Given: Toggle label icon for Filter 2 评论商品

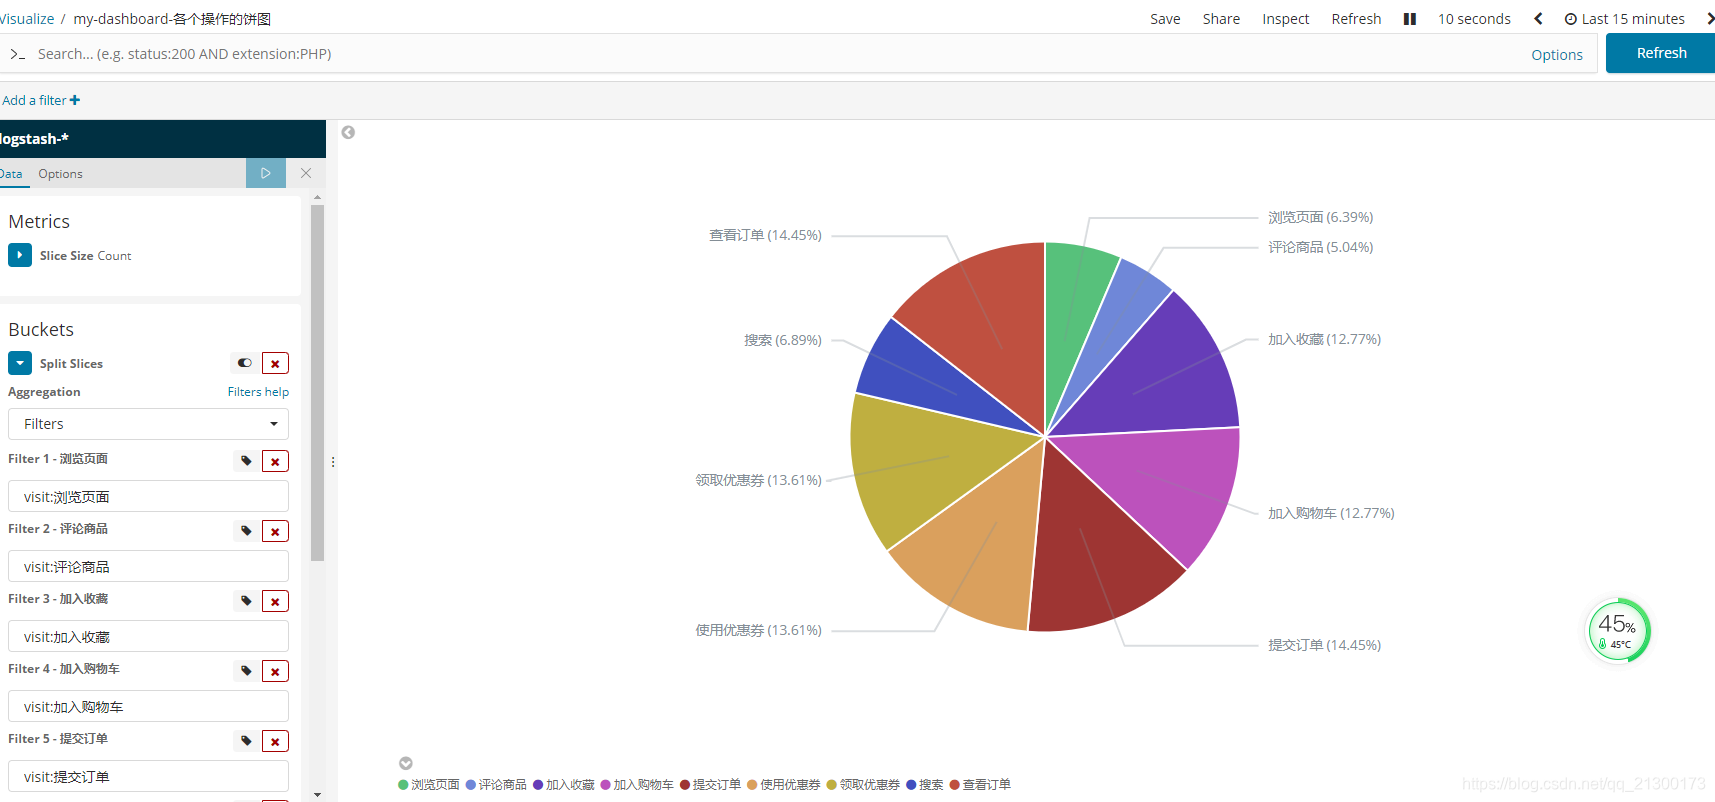Looking at the screenshot, I should click(246, 531).
